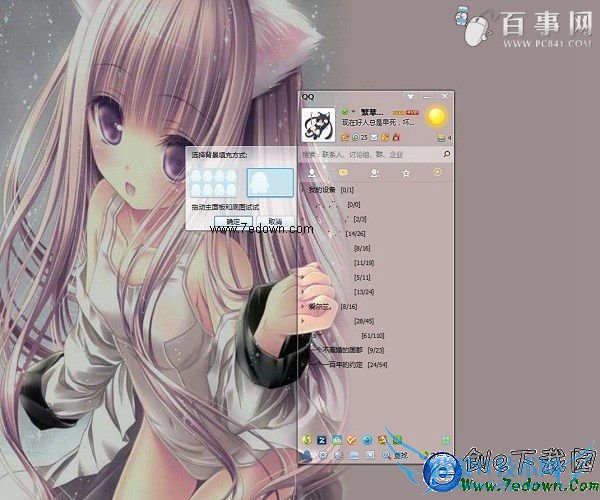The height and width of the screenshot is (500, 600).
Task: Expand the contact group showing [13/24]
Action: click(376, 292)
